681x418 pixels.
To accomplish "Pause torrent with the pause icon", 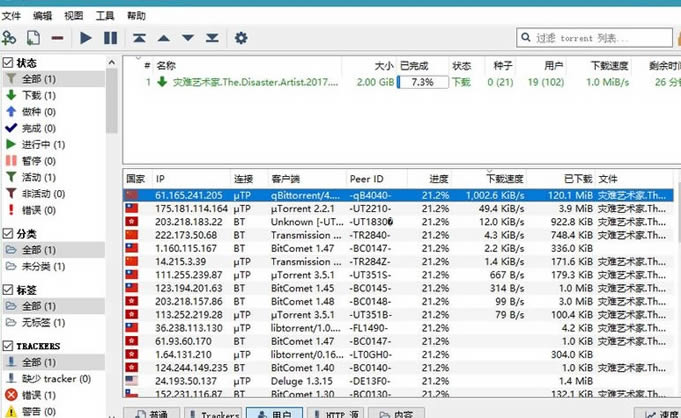I will (110, 38).
